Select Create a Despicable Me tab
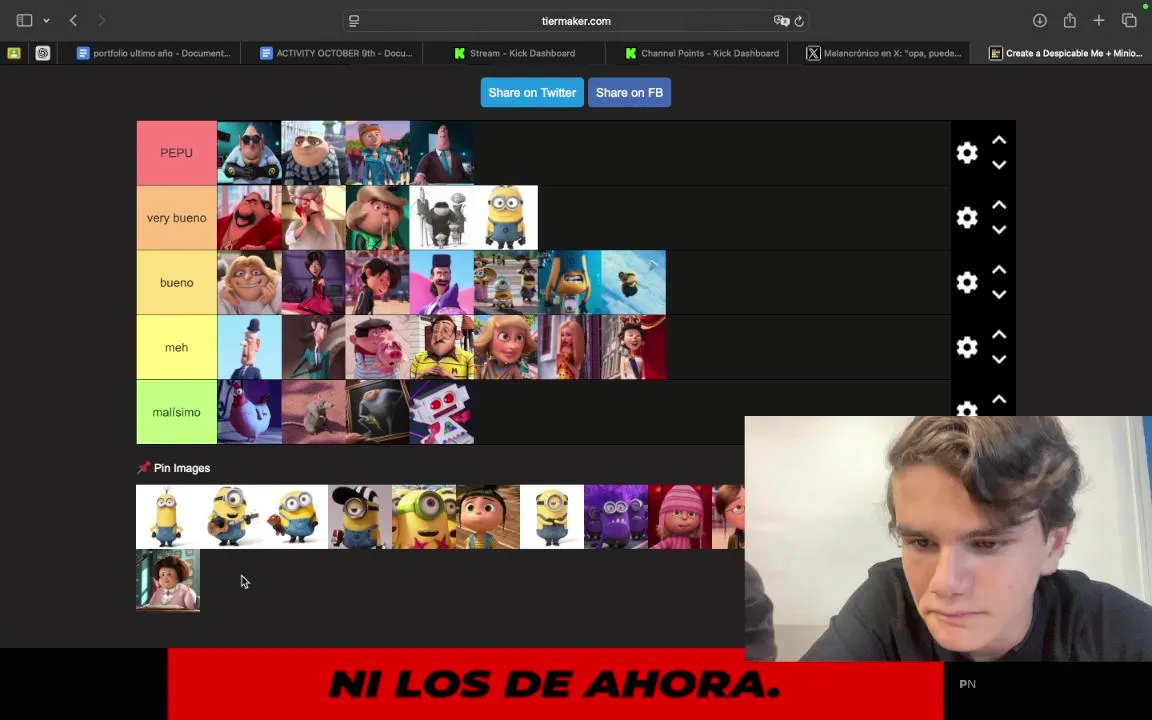The image size is (1152, 720). tap(1065, 53)
